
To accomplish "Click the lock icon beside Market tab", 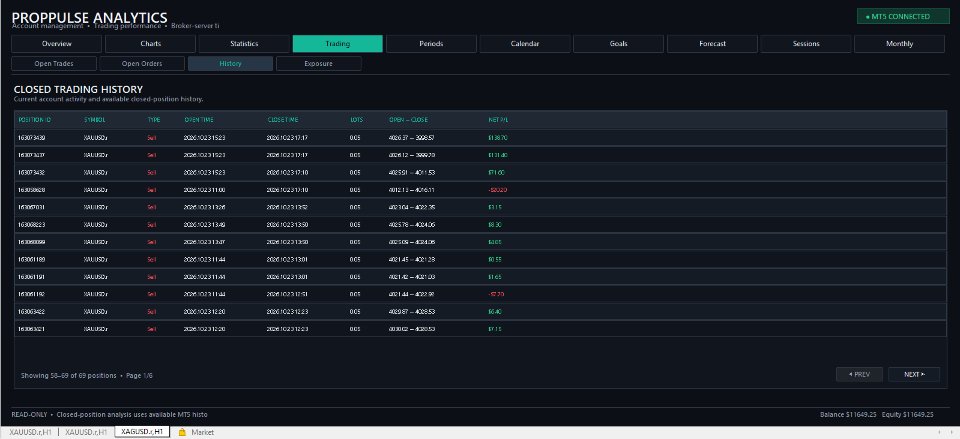I will tap(182, 432).
